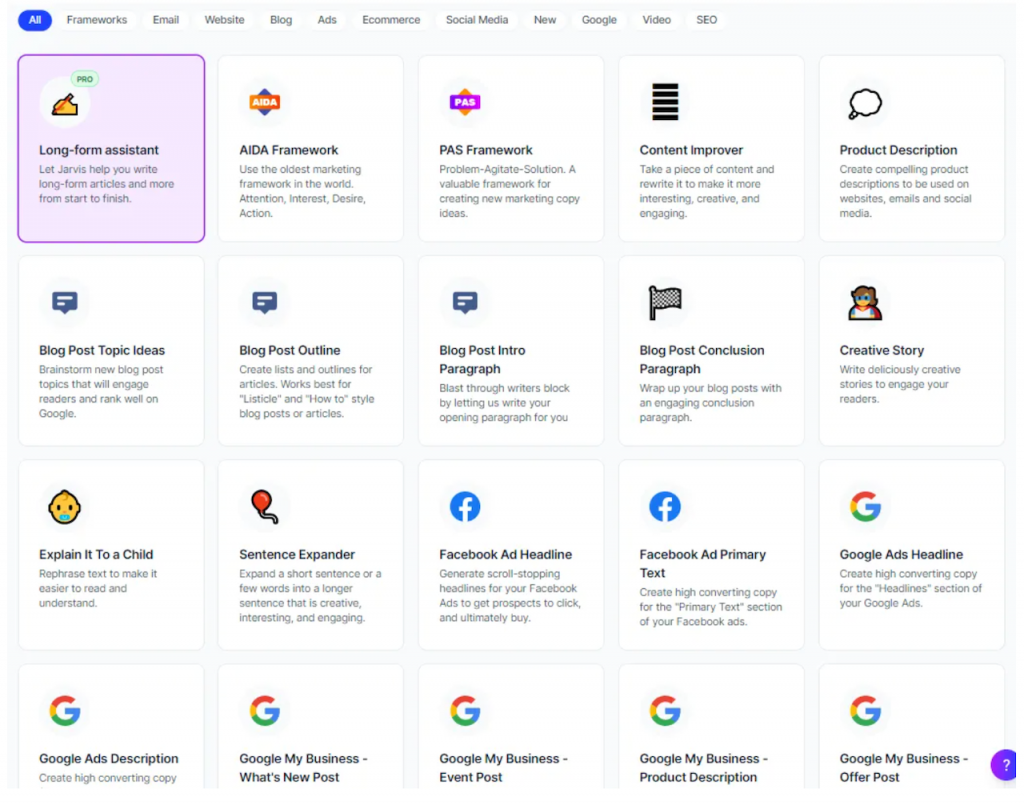Select the All filter tab
This screenshot has width=1024, height=805.
coord(35,20)
